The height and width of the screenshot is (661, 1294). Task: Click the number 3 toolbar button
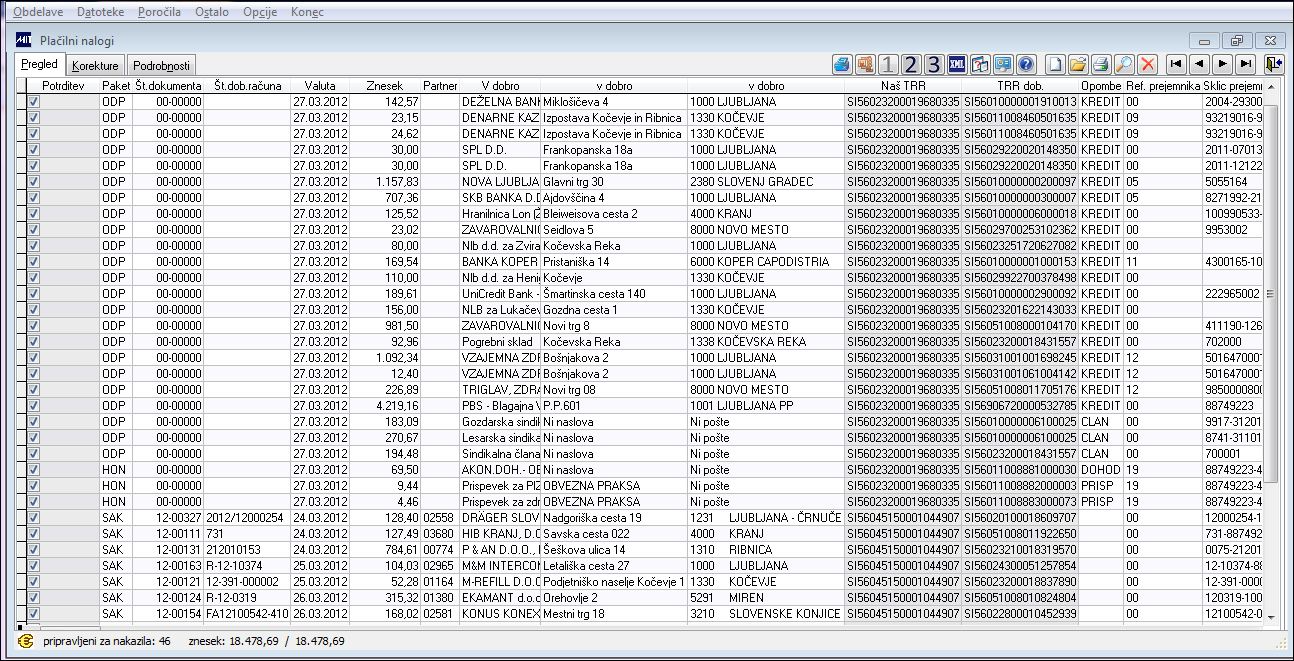point(933,64)
